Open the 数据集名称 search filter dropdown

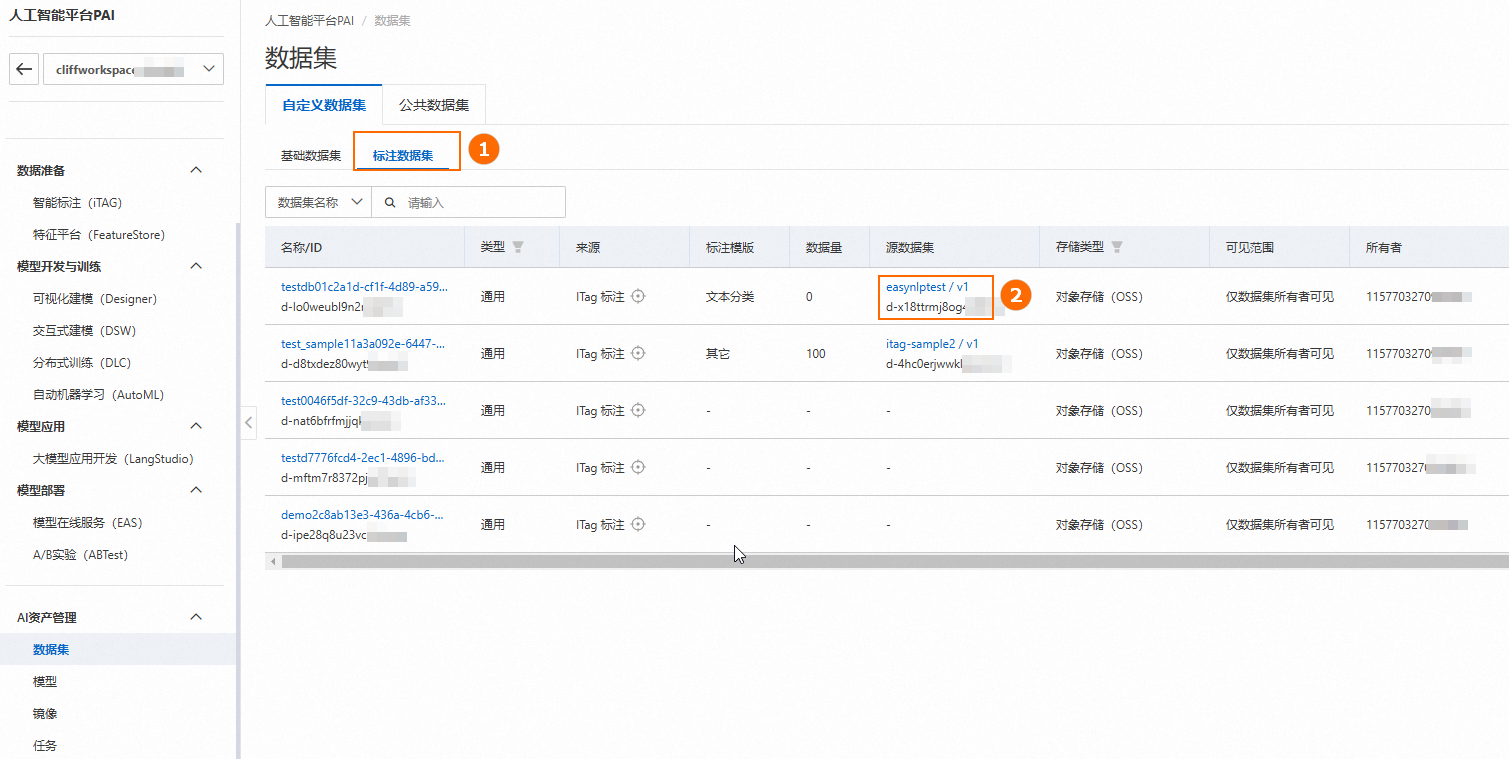pos(318,202)
